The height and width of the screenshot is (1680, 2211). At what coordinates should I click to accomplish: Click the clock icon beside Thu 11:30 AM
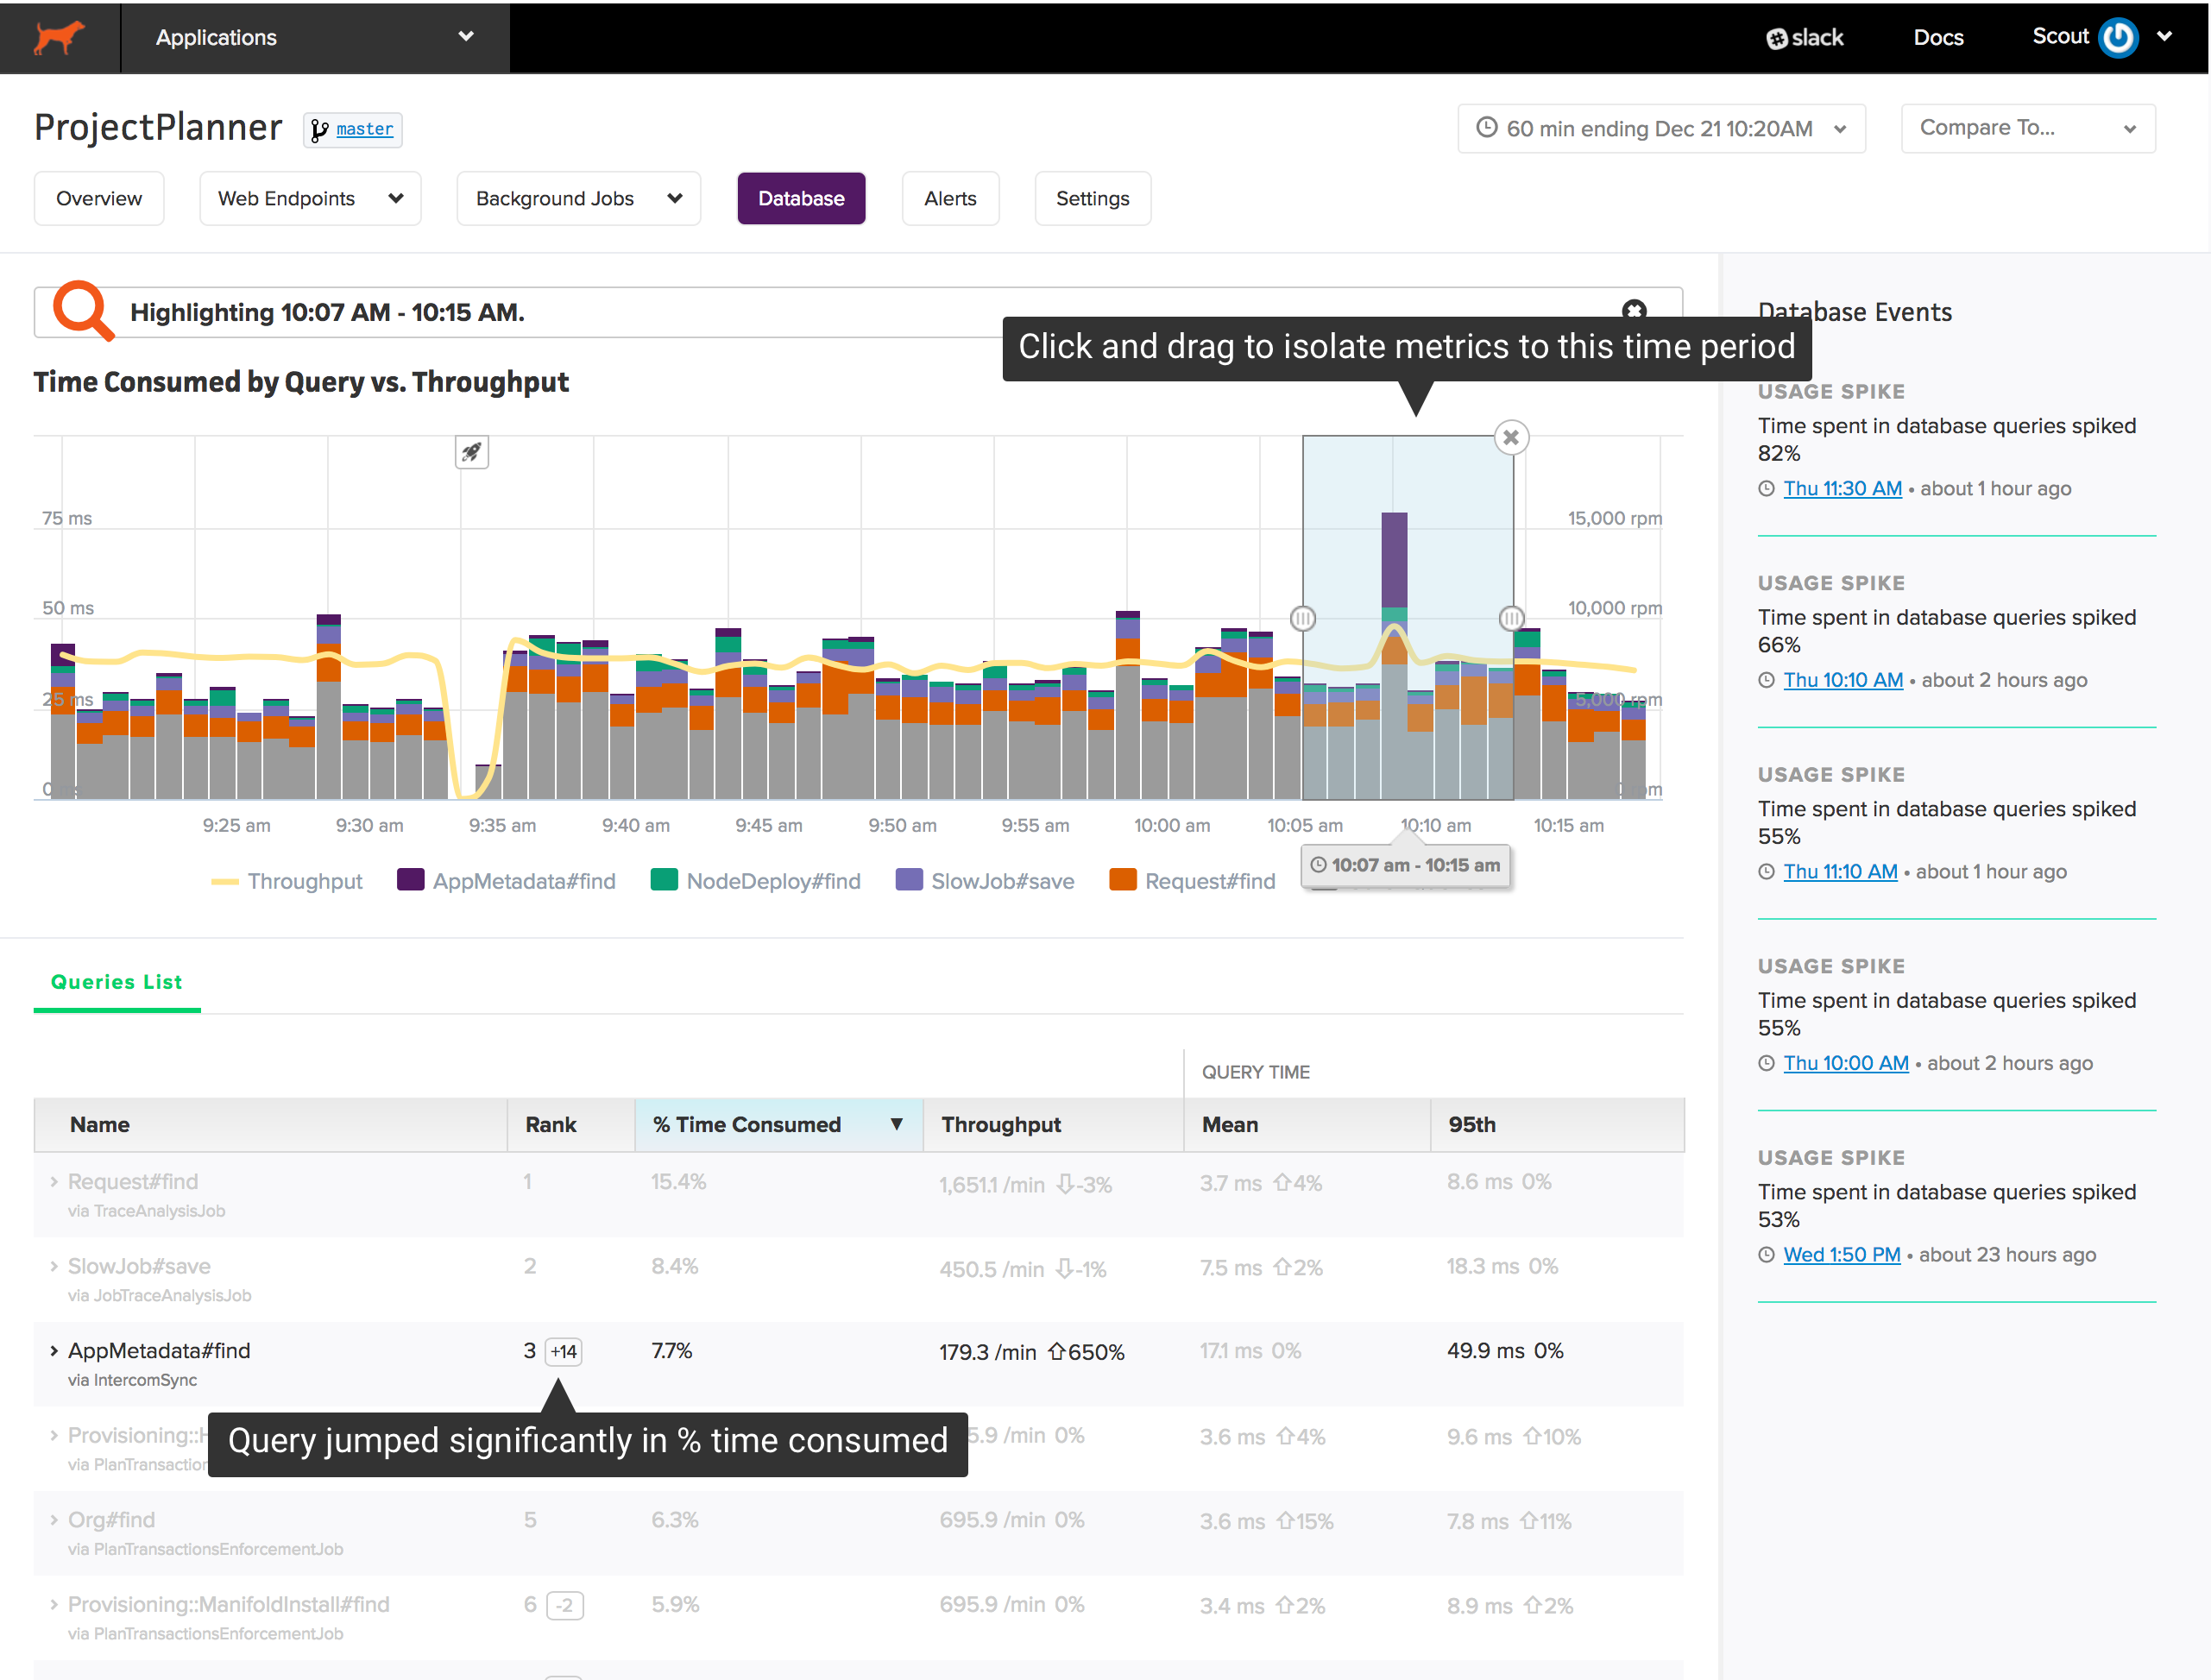tap(1767, 489)
